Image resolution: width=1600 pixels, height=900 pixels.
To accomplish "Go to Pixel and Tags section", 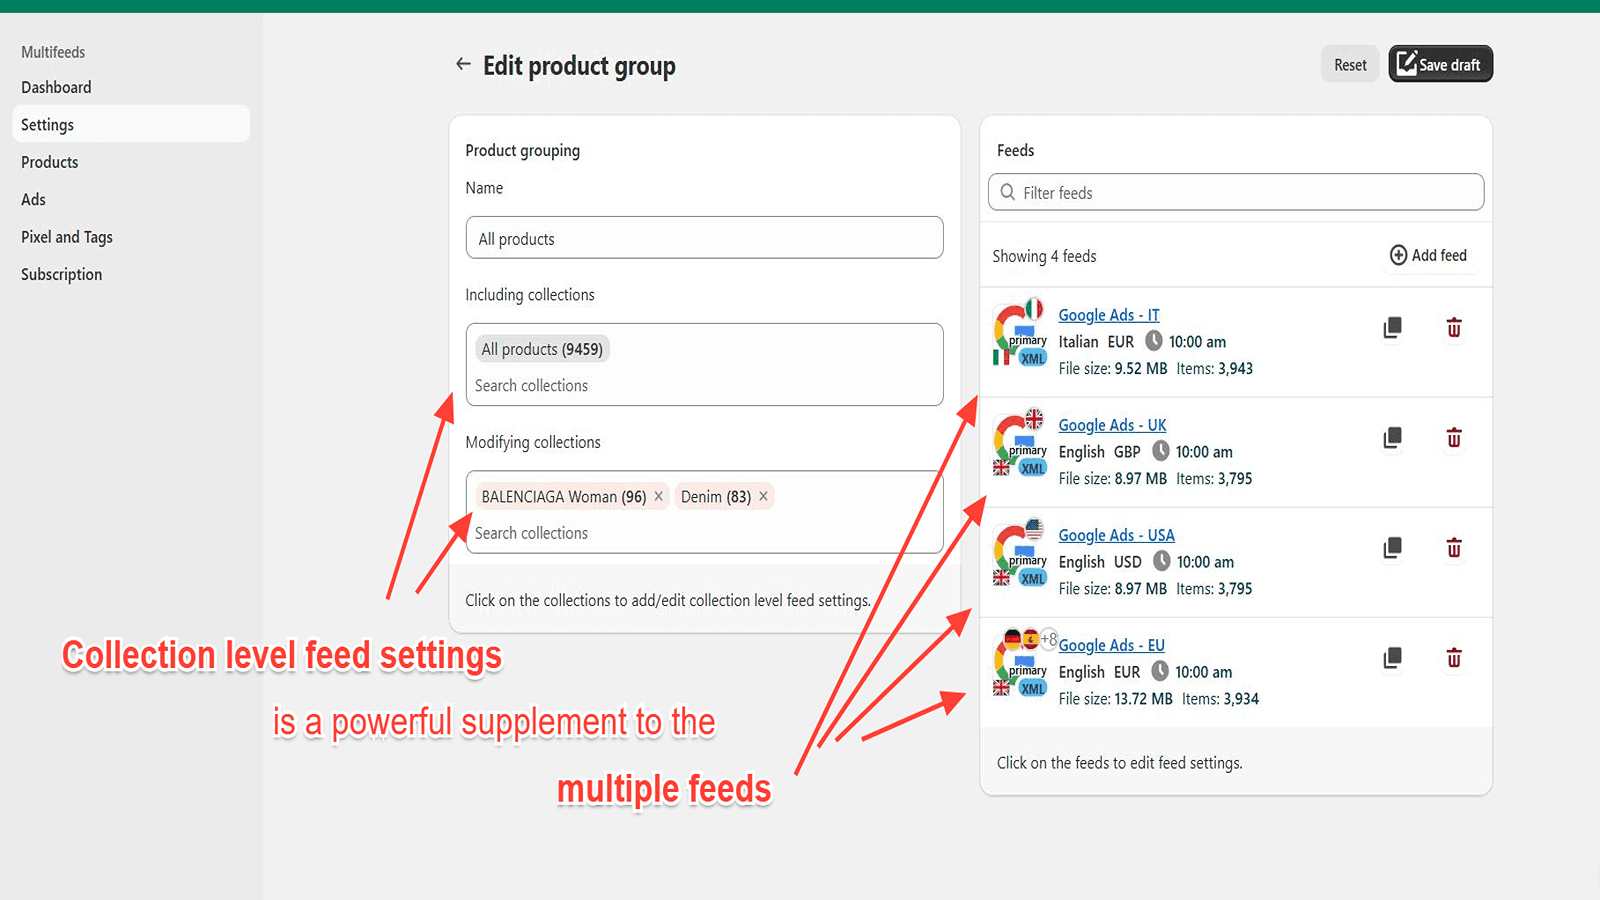I will click(67, 237).
